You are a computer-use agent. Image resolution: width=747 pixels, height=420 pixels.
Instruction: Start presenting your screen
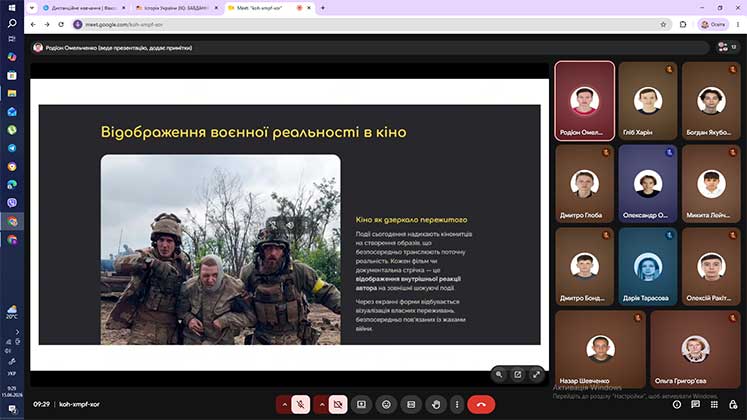362,404
